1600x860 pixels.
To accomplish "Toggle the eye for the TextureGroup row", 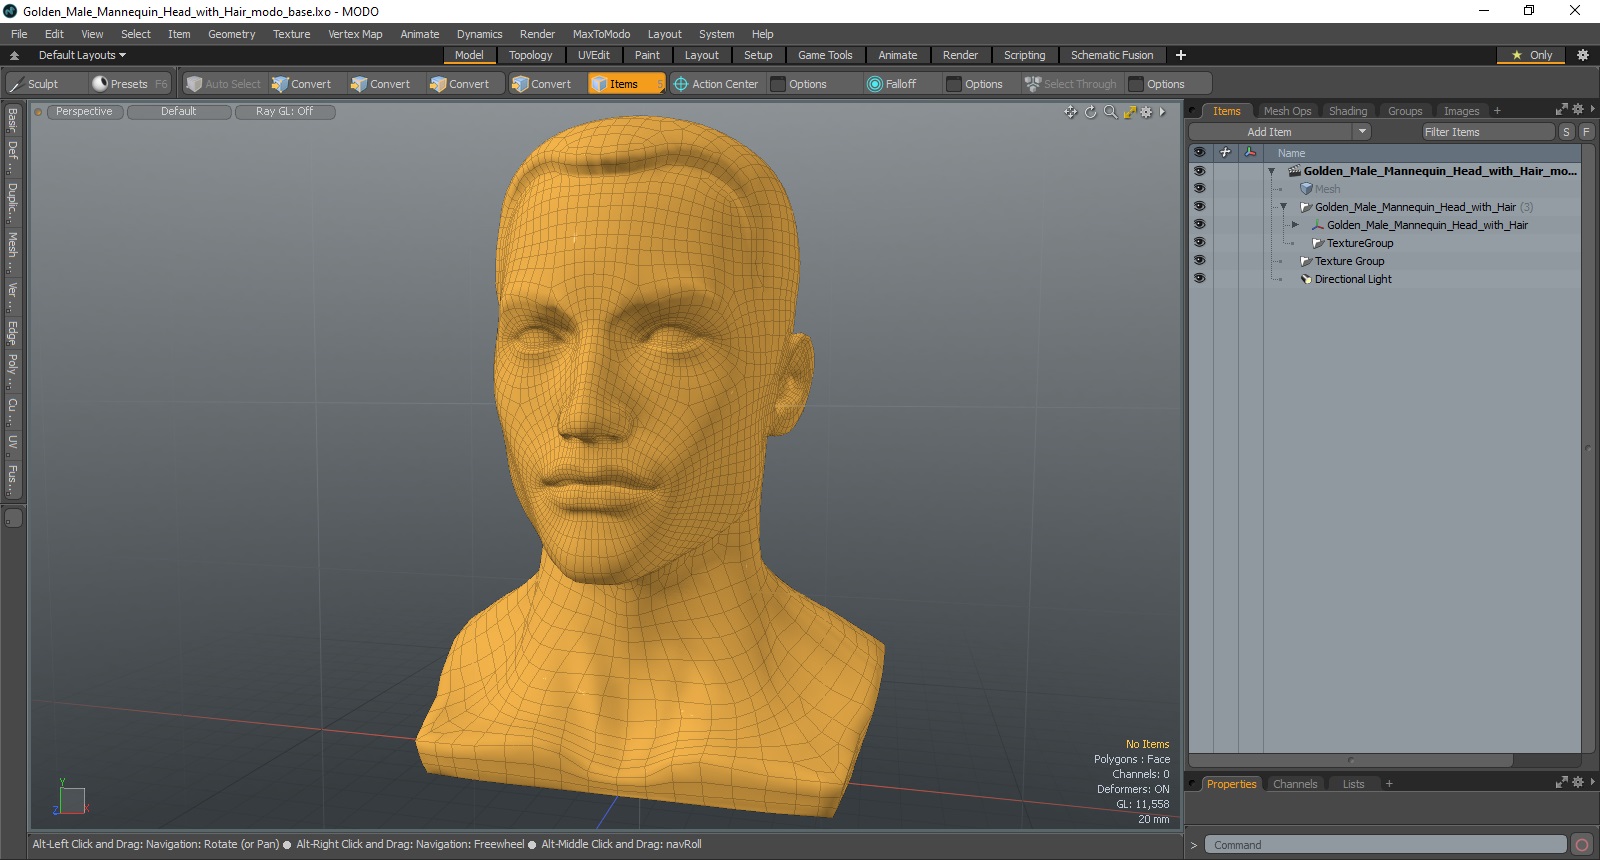I will pos(1199,243).
